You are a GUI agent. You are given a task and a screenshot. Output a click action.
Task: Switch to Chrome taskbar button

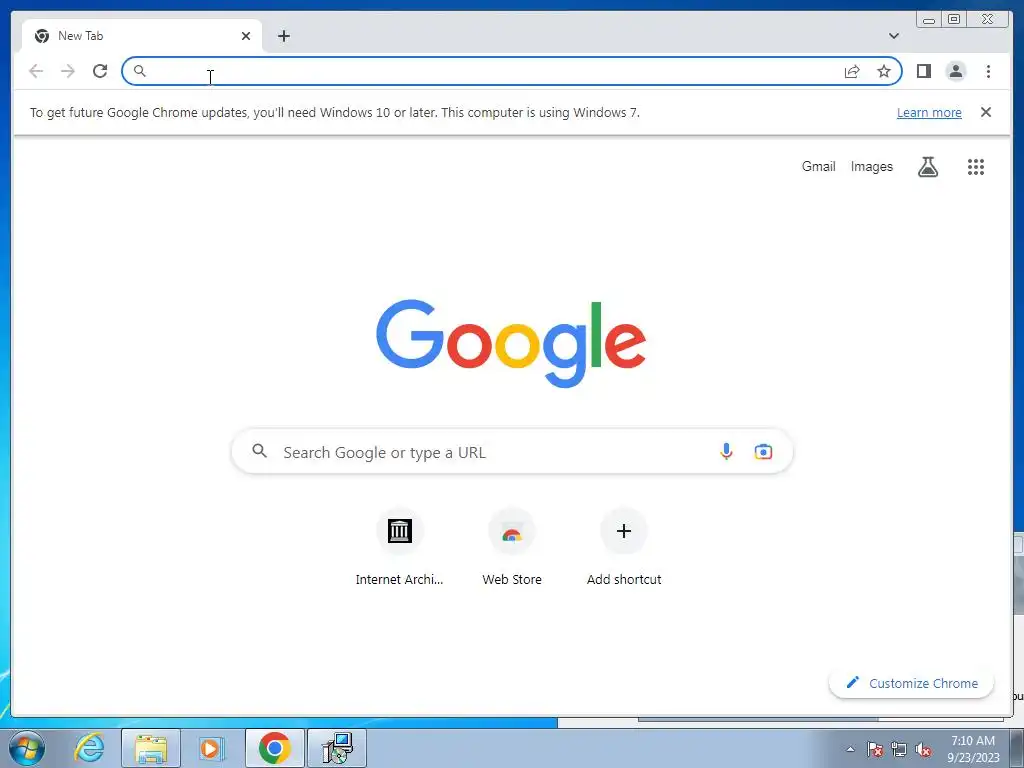pyautogui.click(x=274, y=748)
